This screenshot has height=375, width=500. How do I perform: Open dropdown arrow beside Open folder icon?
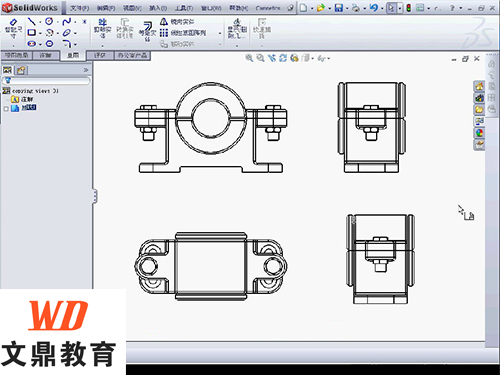330,8
